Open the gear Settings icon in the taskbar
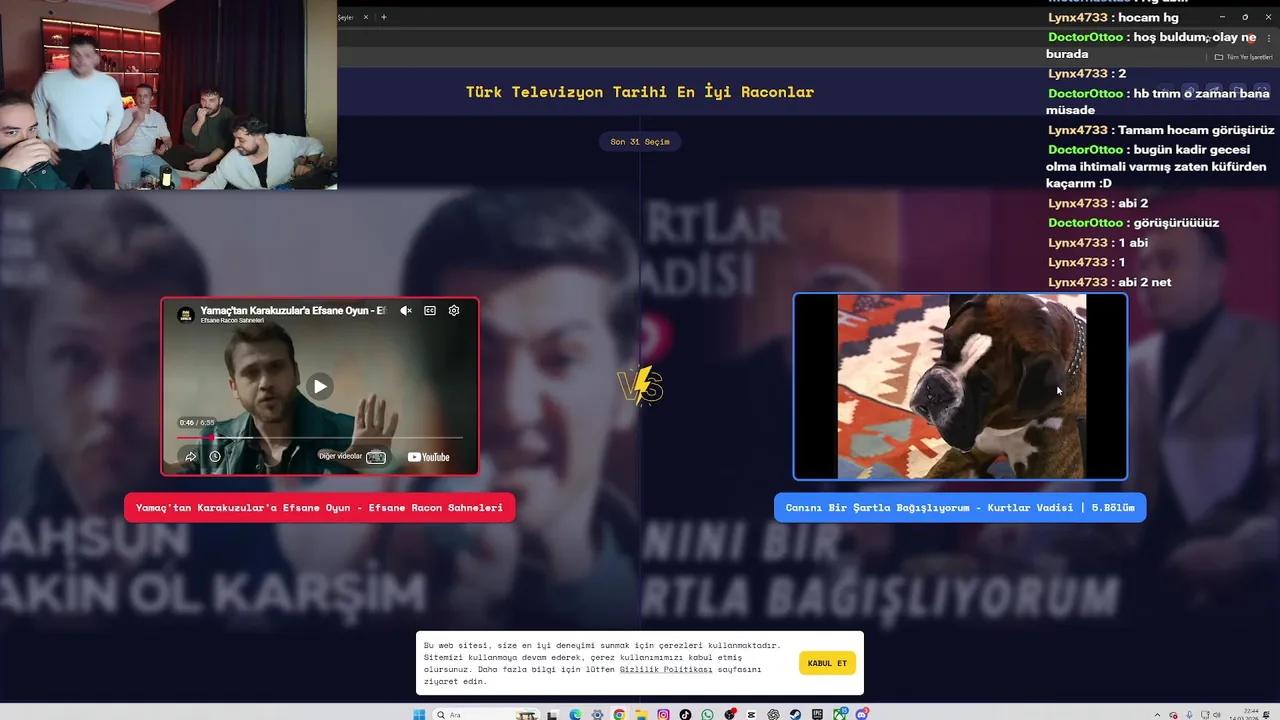Image resolution: width=1280 pixels, height=720 pixels. 597,714
